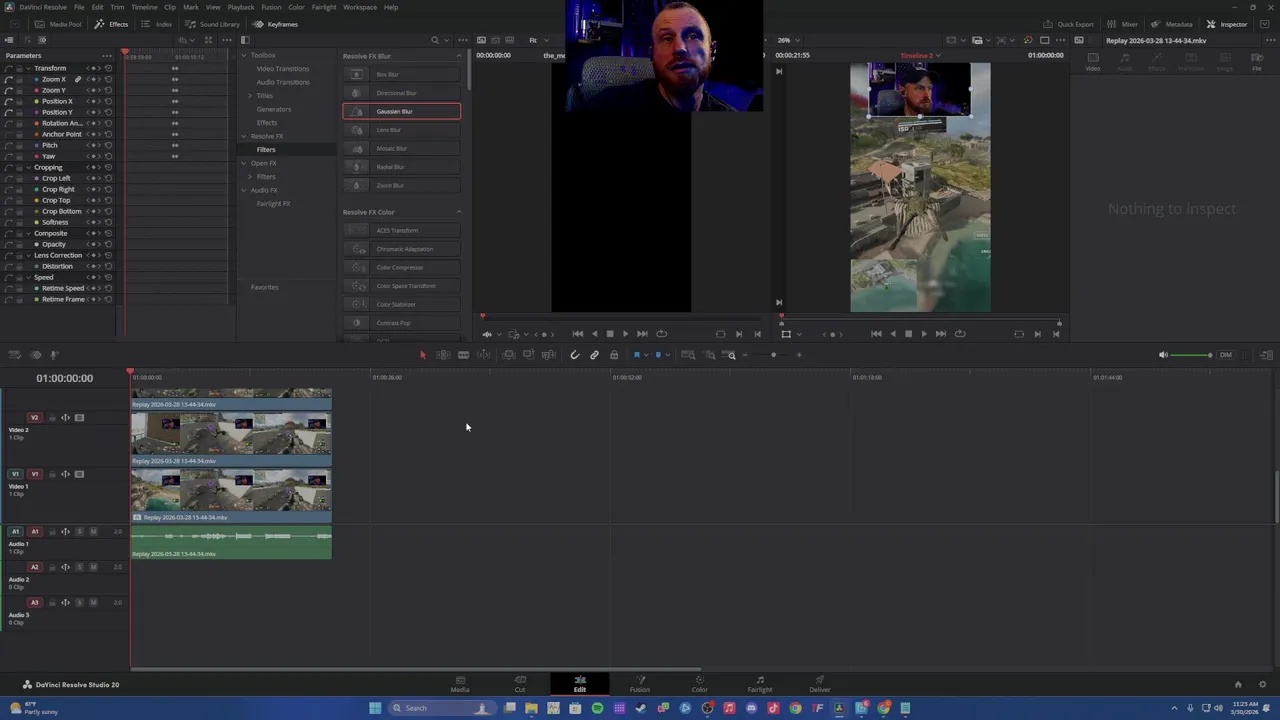Open the Sound Library panel
The height and width of the screenshot is (720, 1280).
click(213, 24)
